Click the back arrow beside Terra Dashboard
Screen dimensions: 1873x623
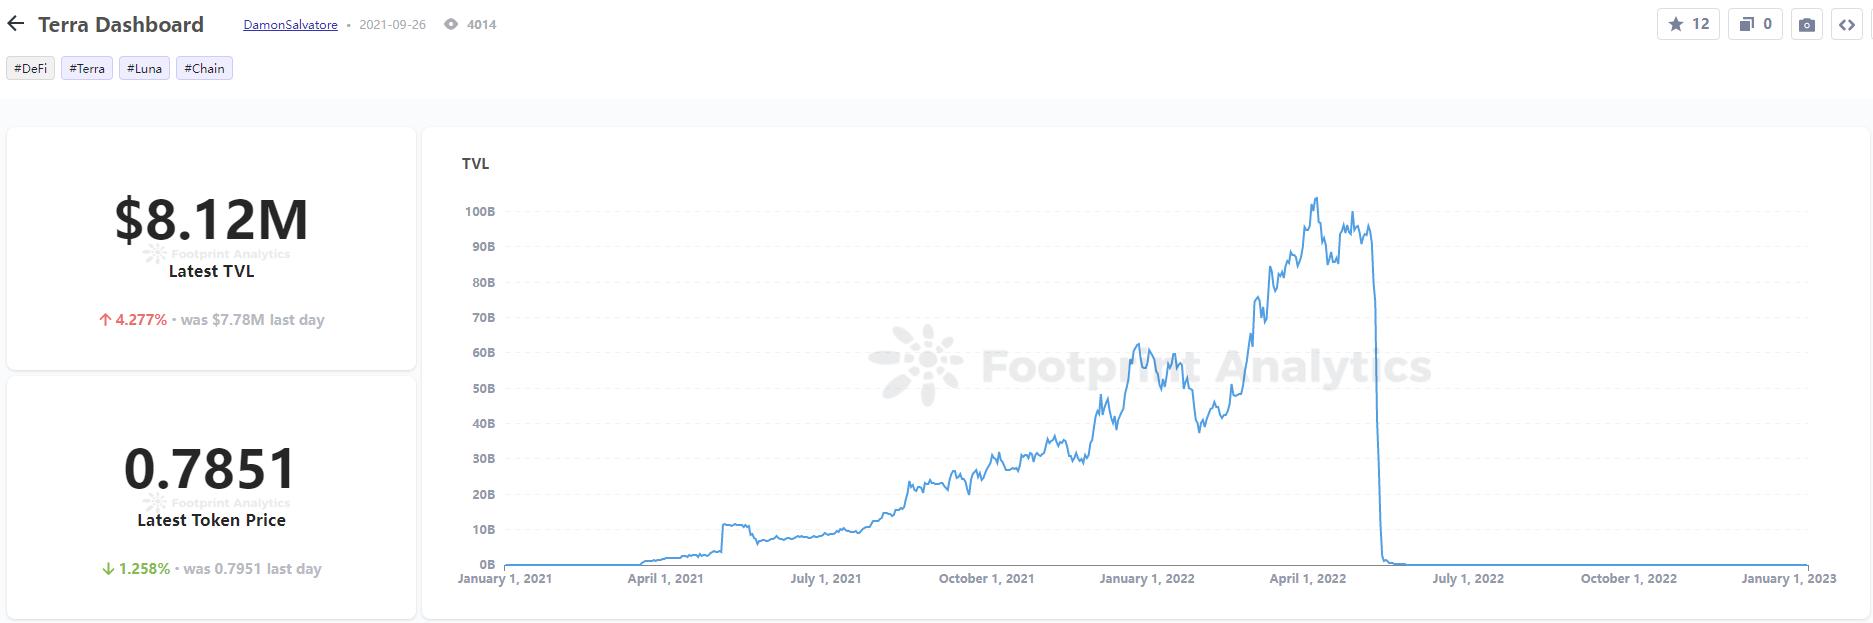coord(16,24)
